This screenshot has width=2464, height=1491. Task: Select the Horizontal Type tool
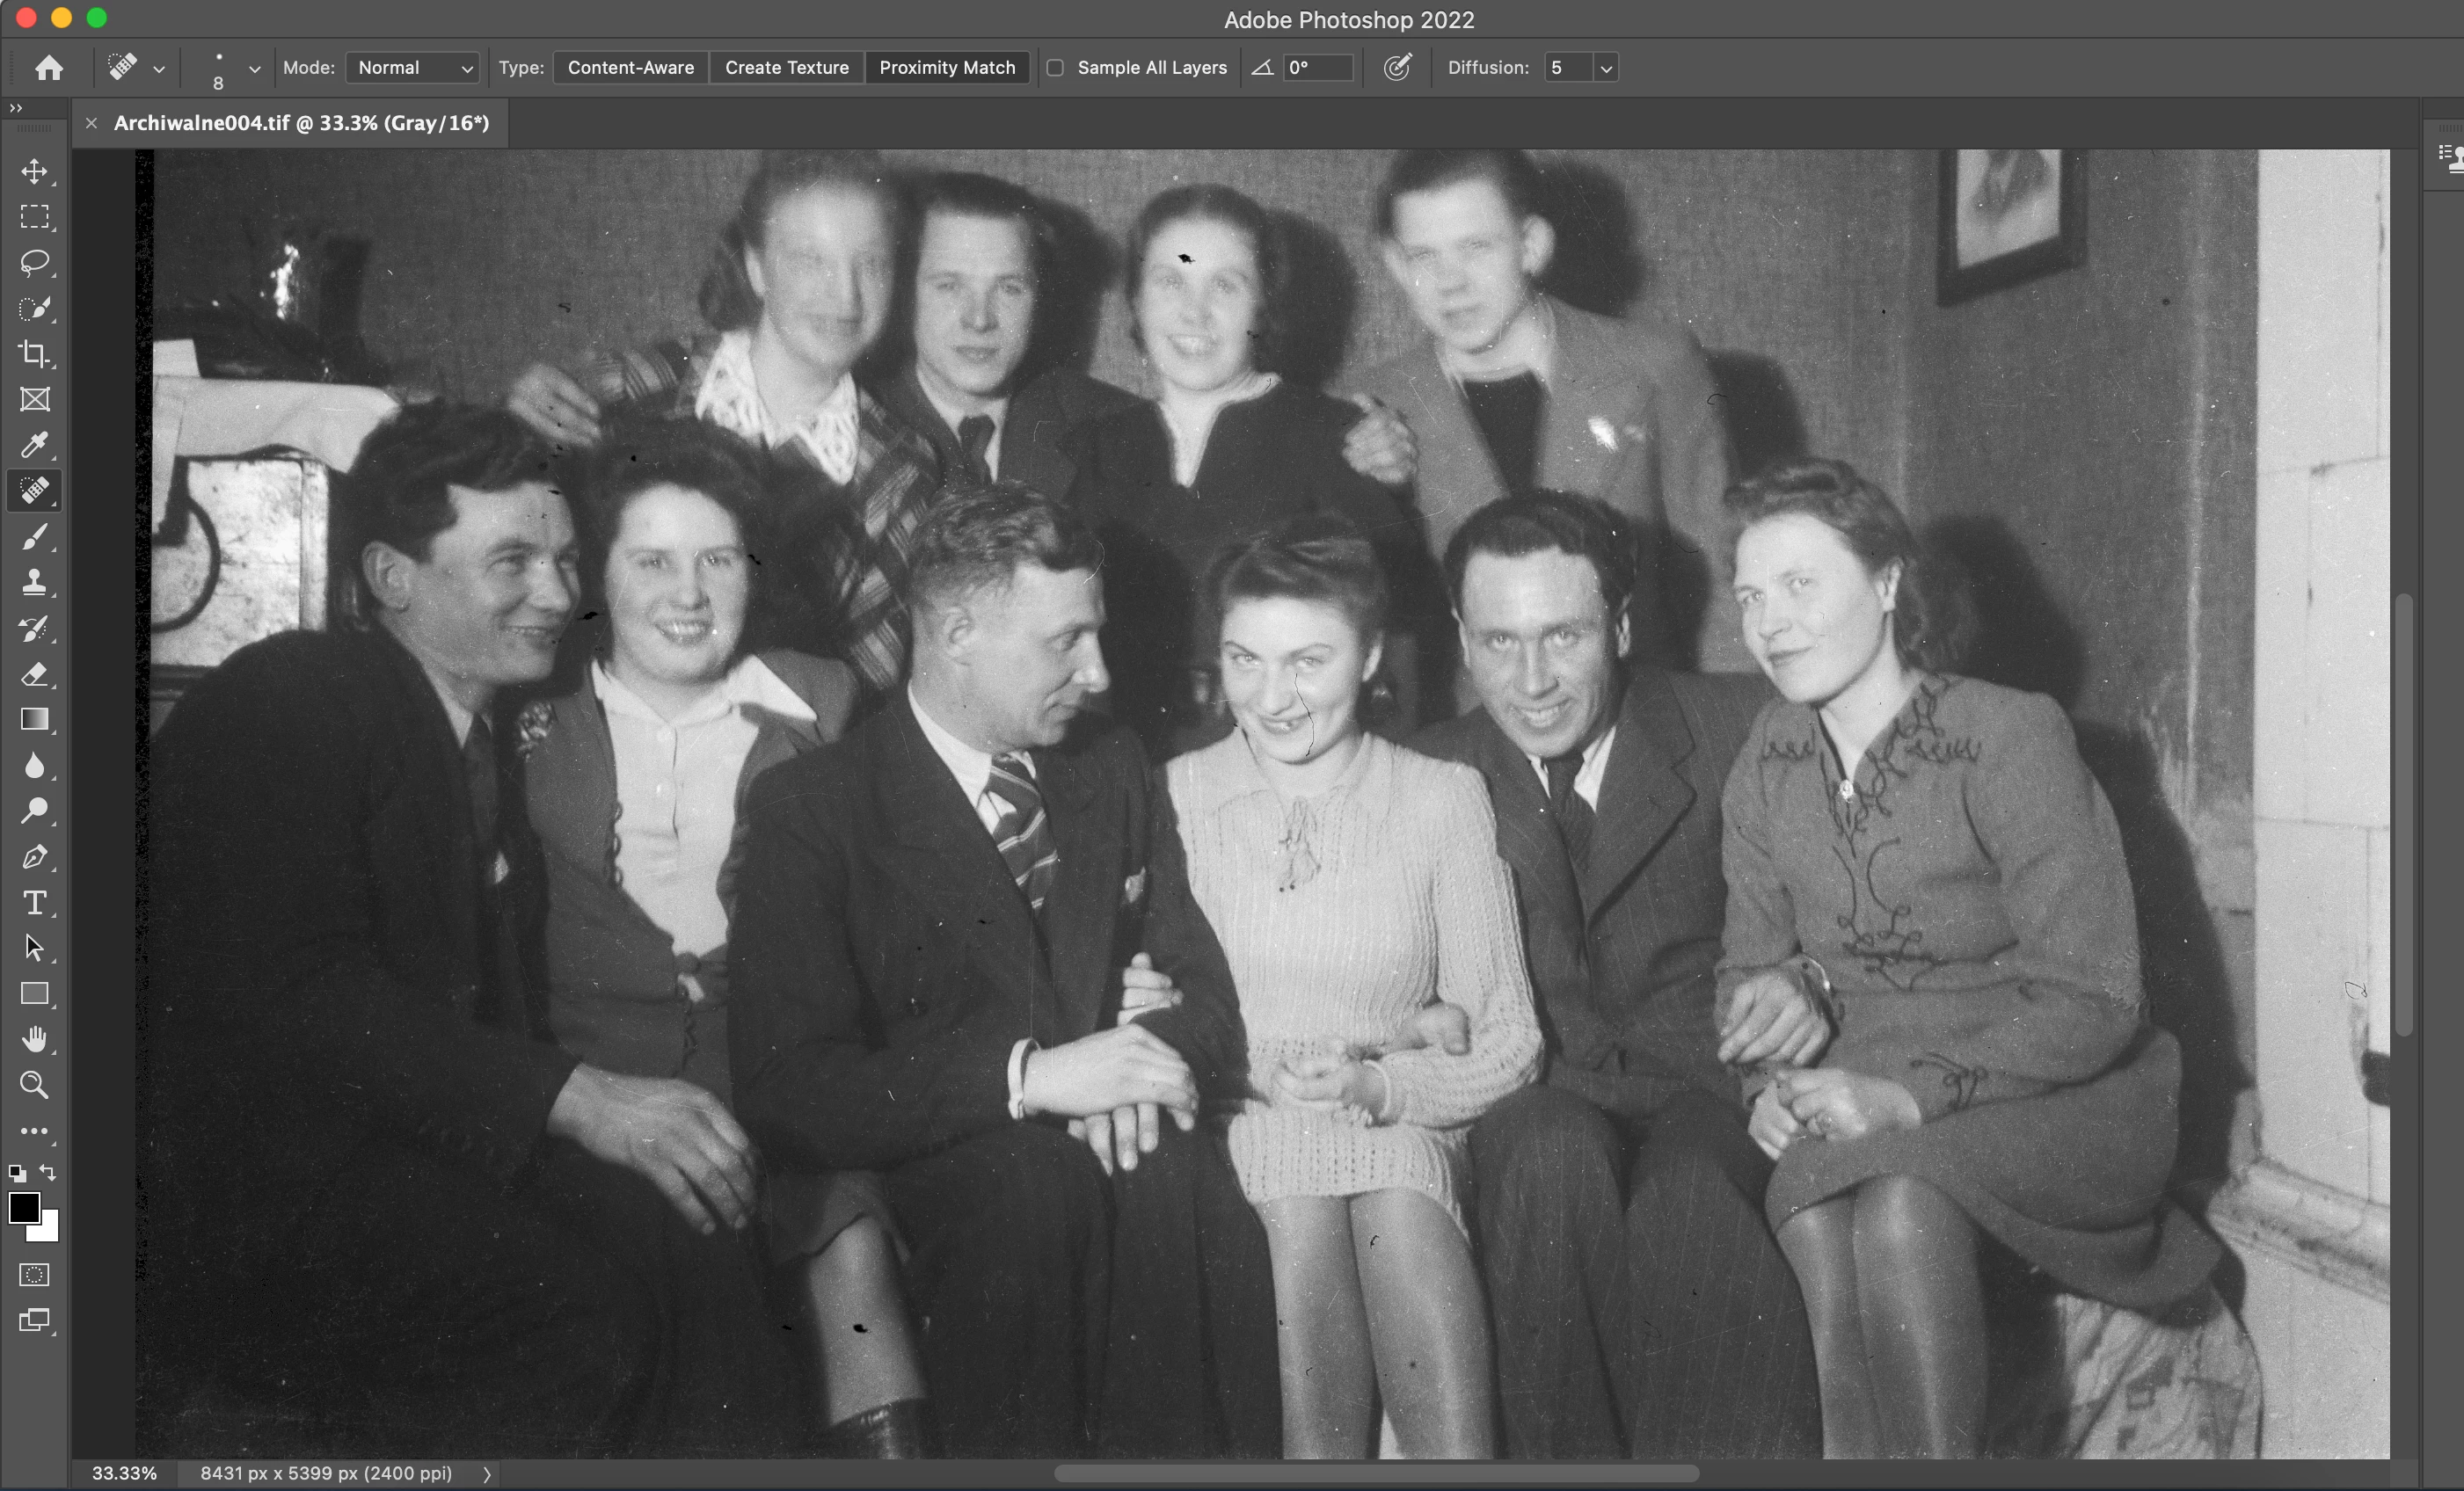(x=34, y=903)
